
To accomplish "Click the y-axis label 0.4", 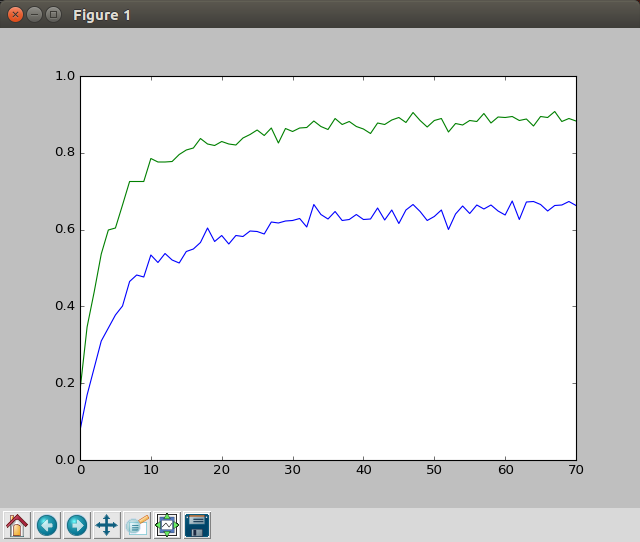I will point(65,306).
